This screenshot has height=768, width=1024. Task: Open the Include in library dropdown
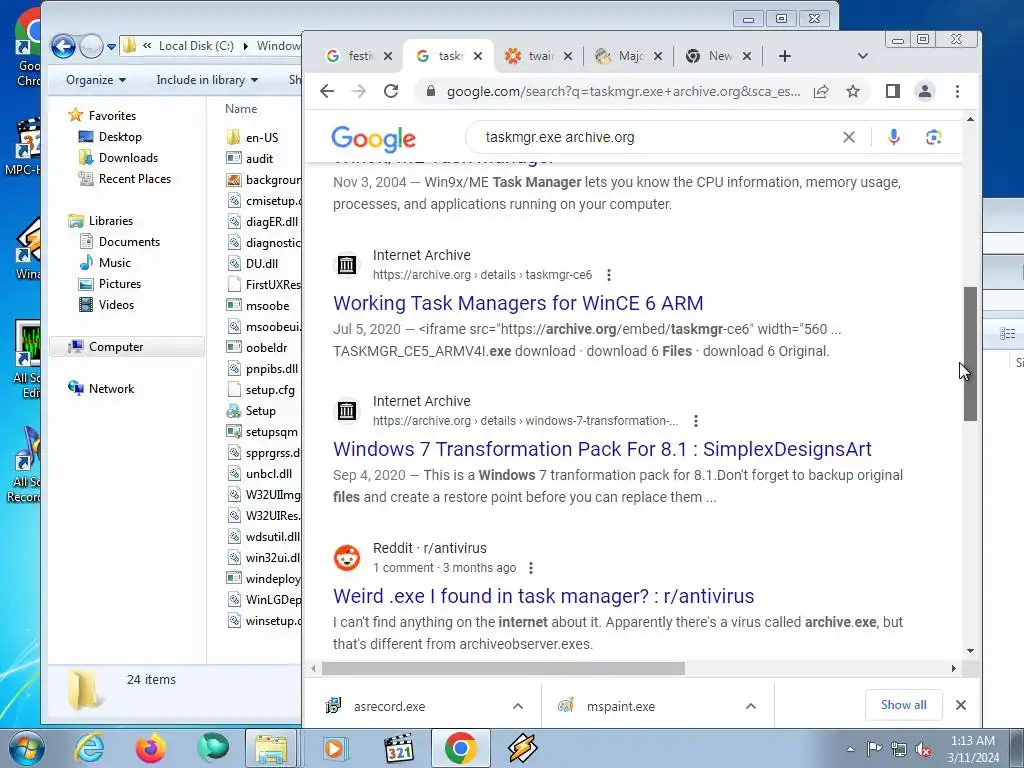207,80
